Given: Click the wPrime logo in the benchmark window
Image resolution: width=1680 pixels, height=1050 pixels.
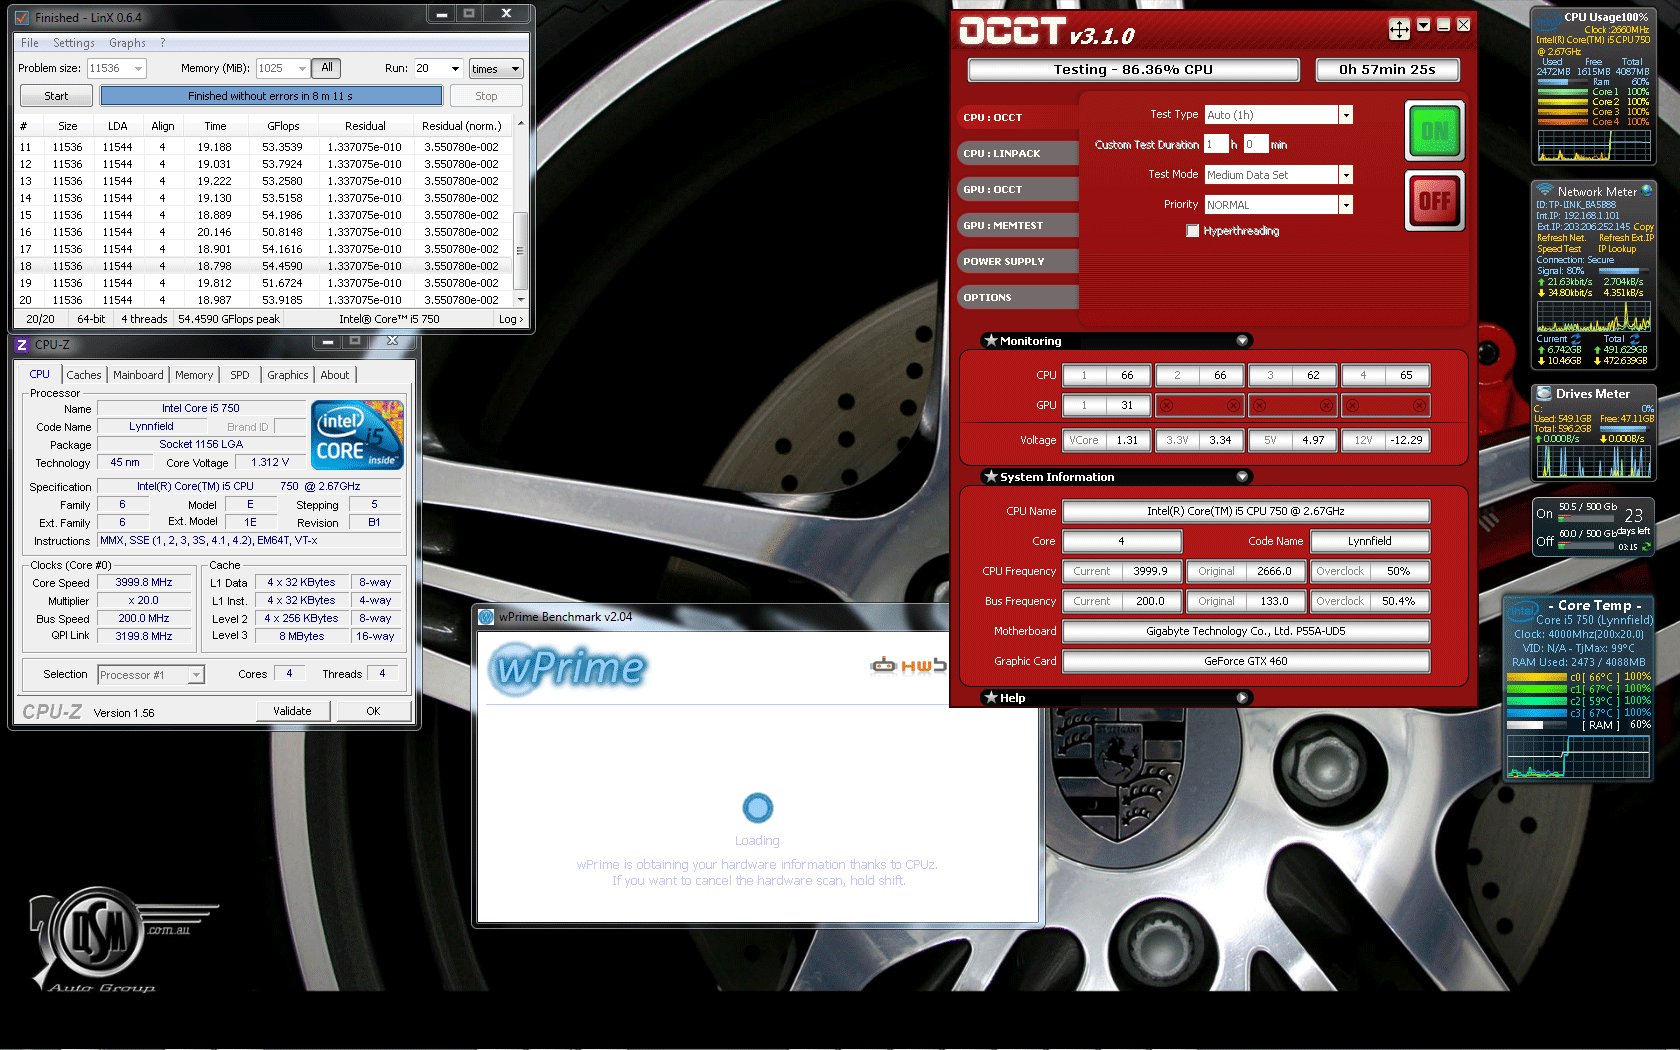Looking at the screenshot, I should click(x=567, y=668).
